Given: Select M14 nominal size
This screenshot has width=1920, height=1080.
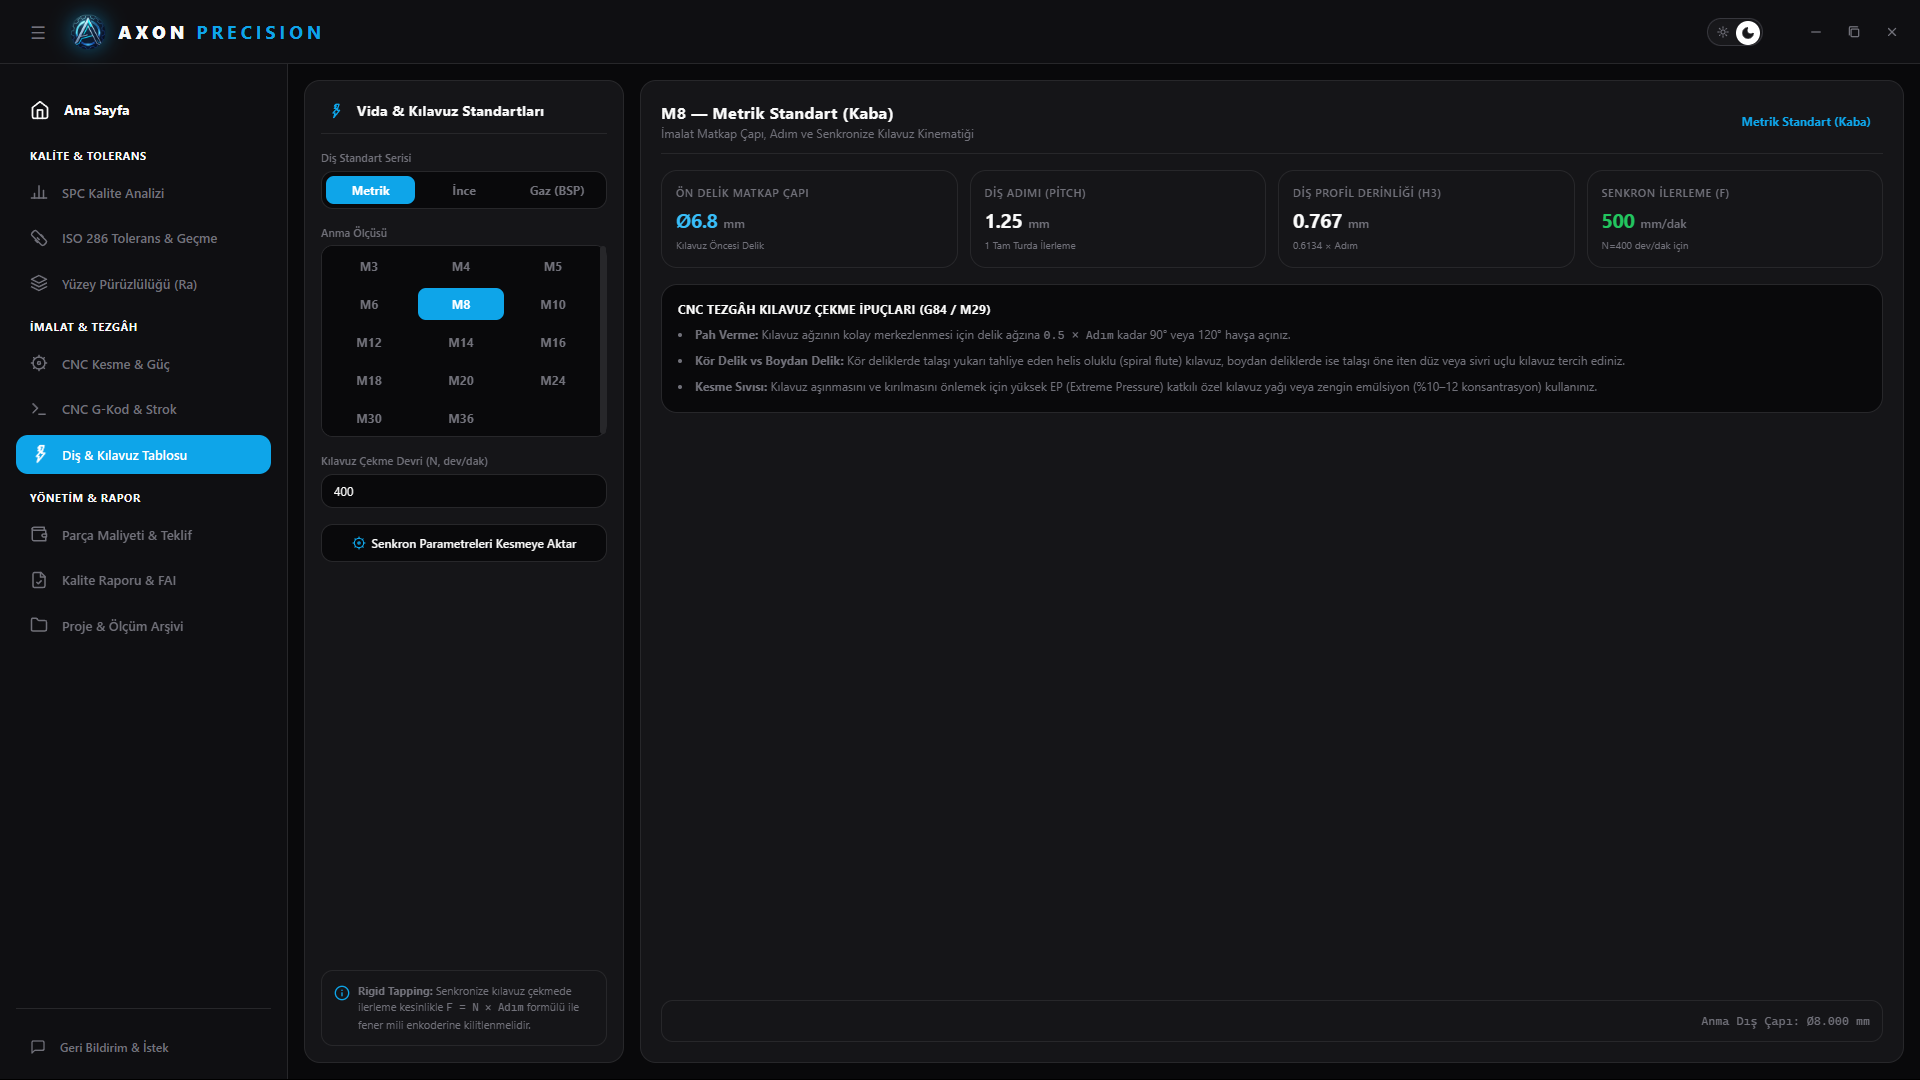Looking at the screenshot, I should (461, 342).
